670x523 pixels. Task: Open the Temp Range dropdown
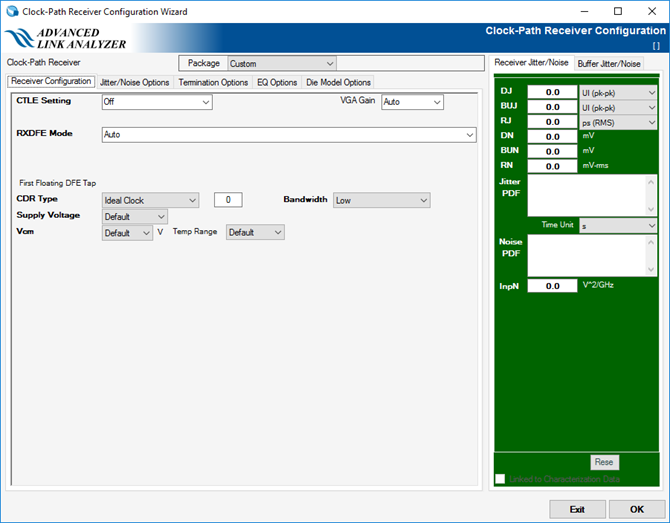click(x=255, y=232)
